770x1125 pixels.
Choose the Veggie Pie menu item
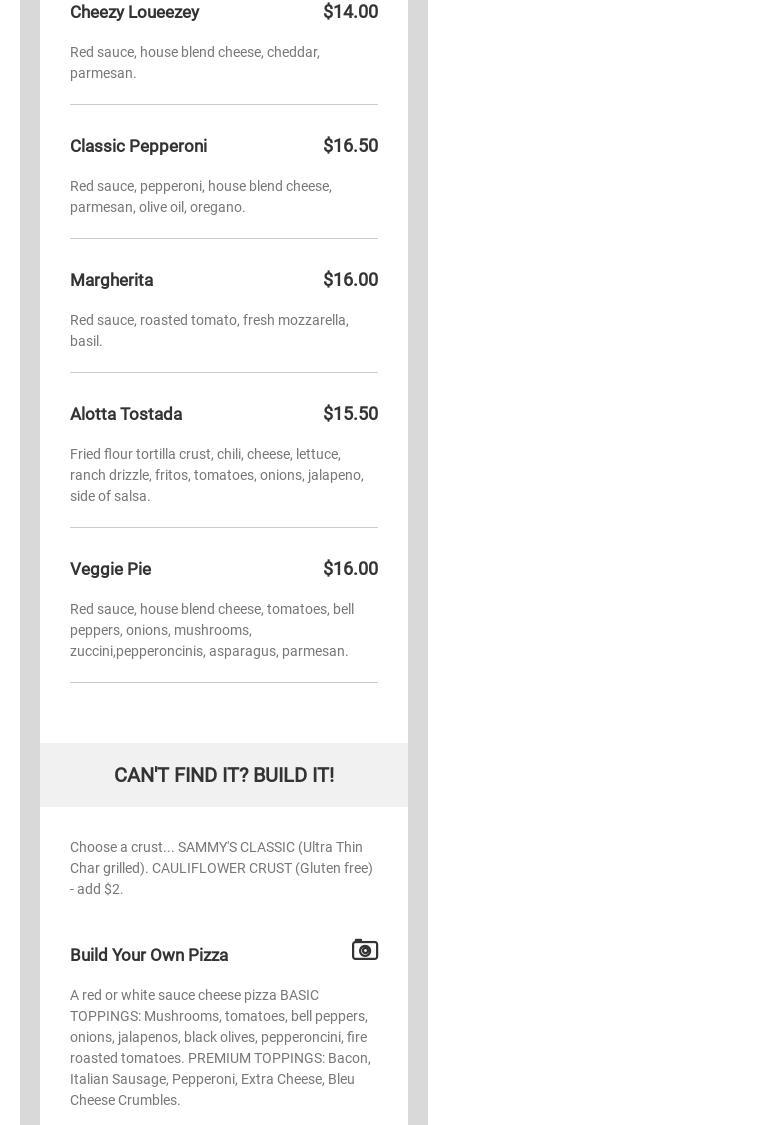click(x=111, y=569)
